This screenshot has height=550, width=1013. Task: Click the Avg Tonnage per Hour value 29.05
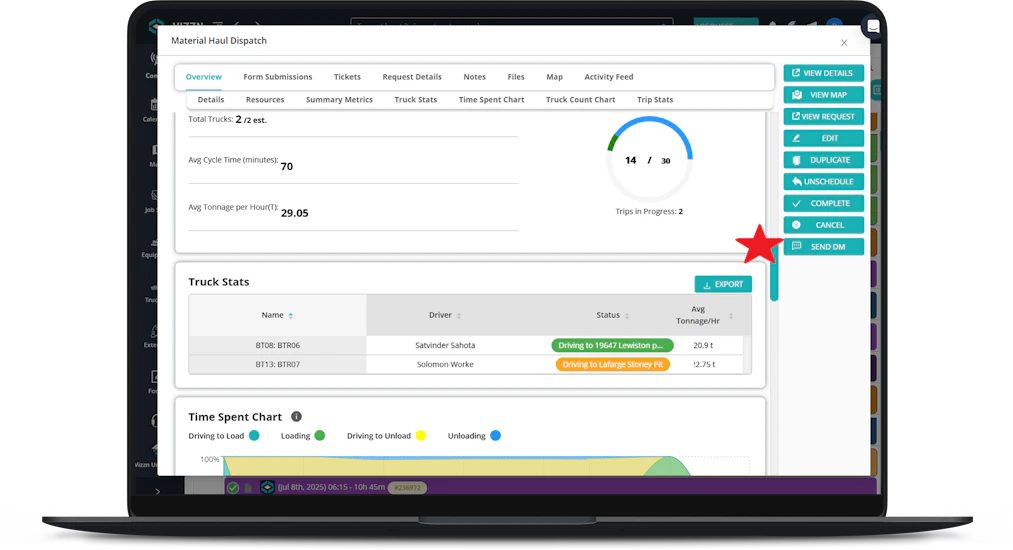(295, 213)
